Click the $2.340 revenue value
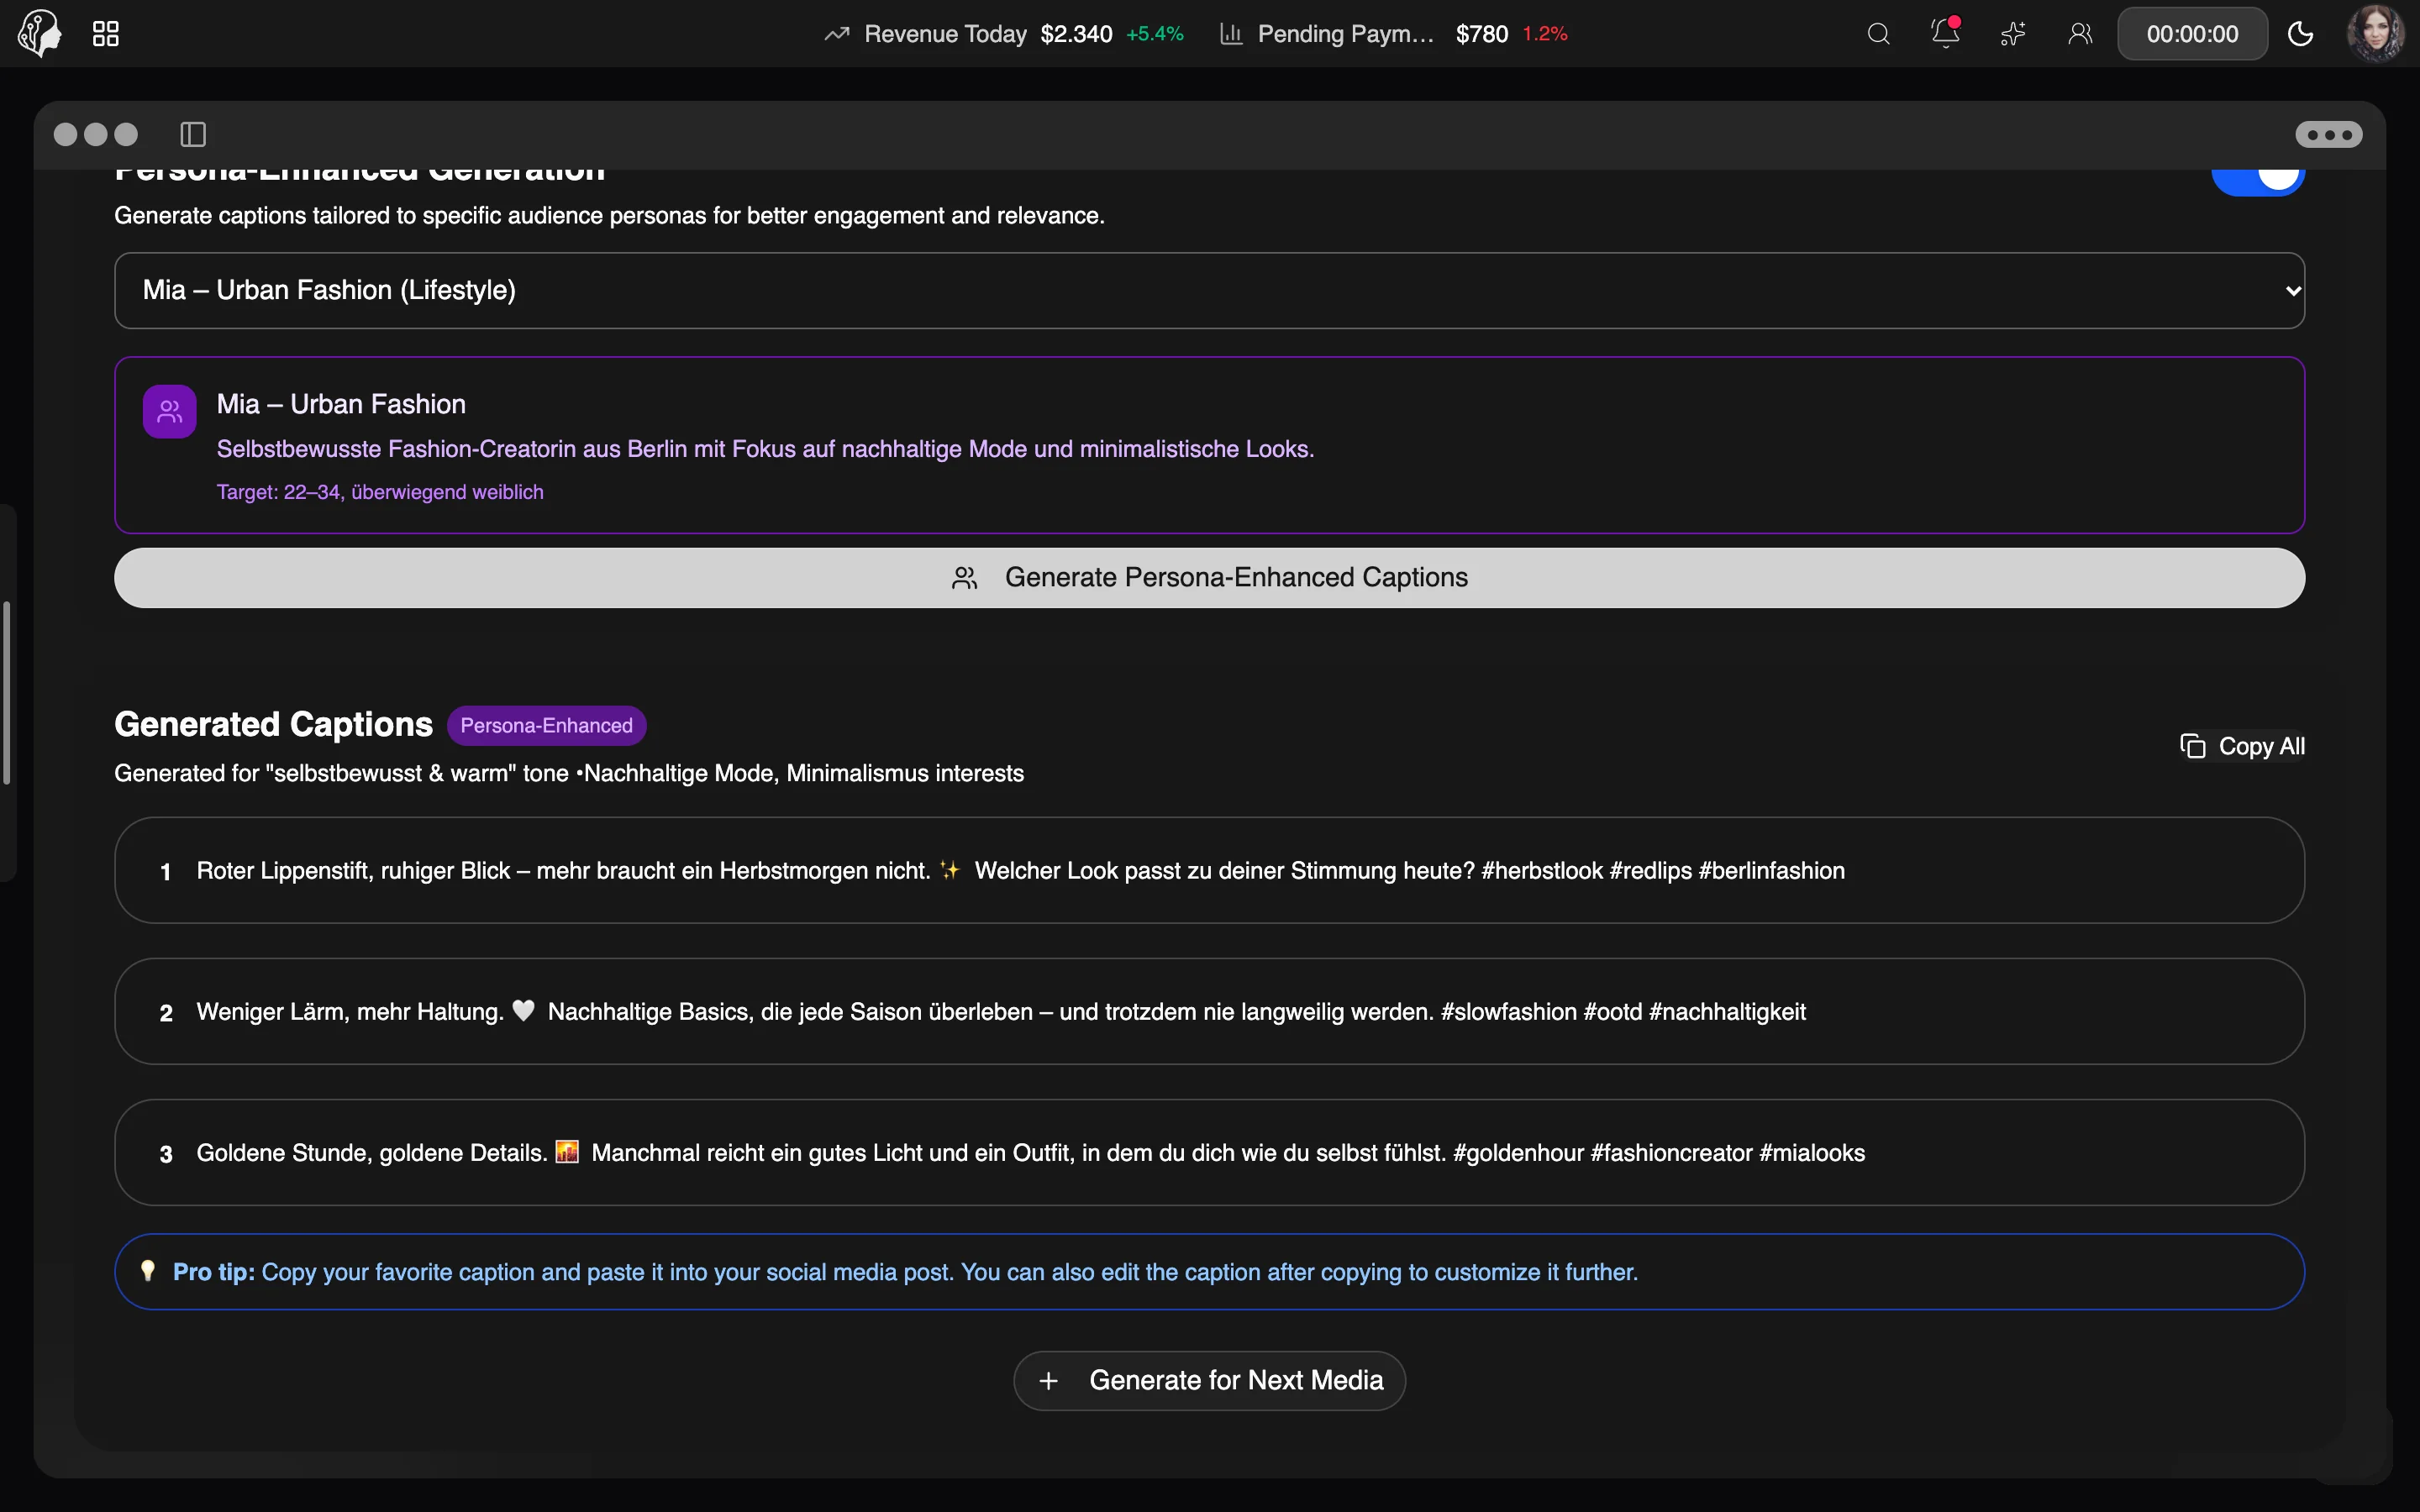2420x1512 pixels. [x=1076, y=34]
